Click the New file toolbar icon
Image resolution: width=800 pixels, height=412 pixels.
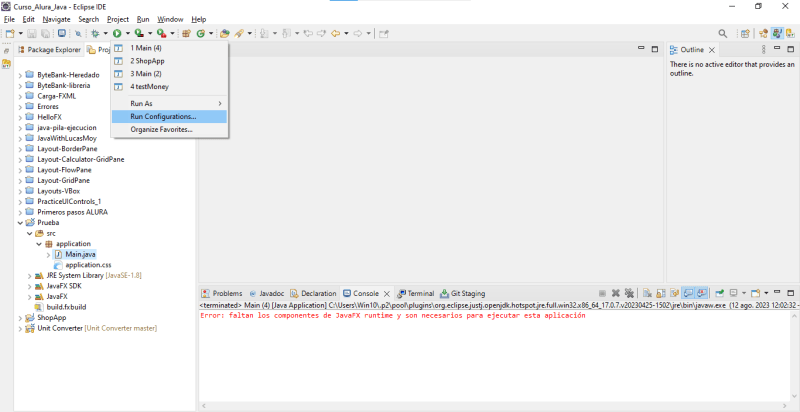point(10,34)
